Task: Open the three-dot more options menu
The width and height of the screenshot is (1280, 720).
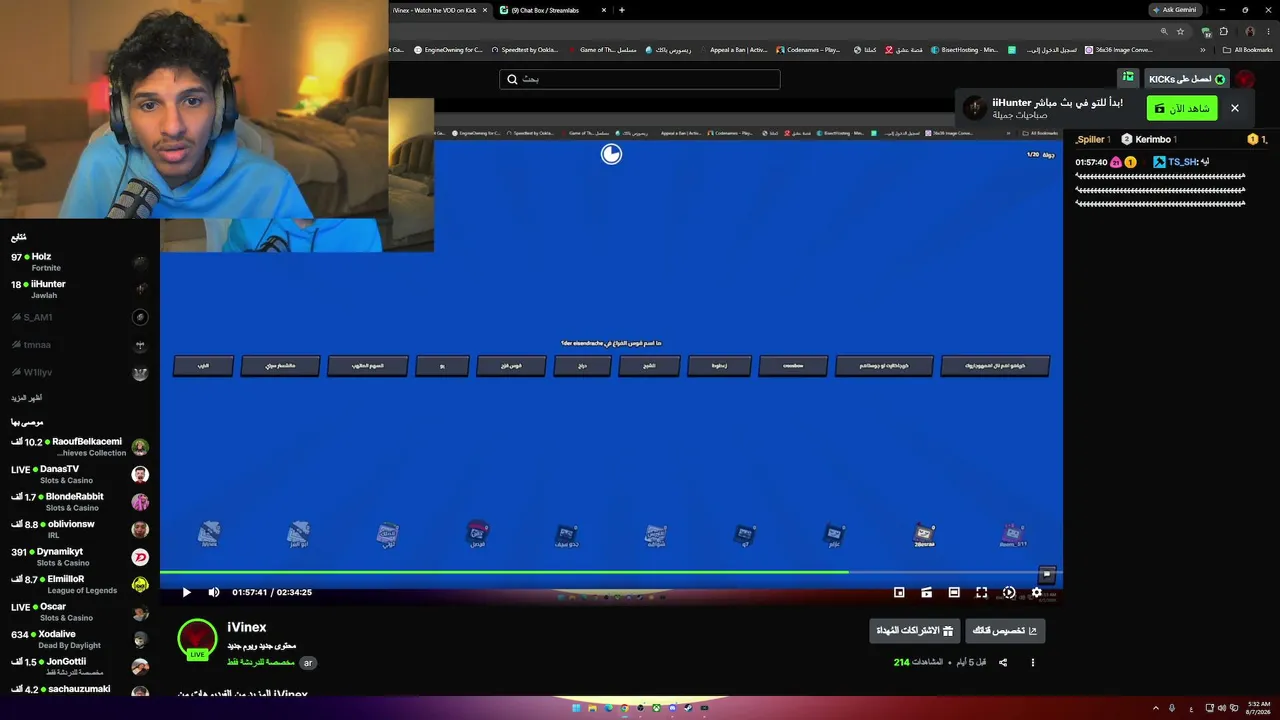Action: 1033,662
